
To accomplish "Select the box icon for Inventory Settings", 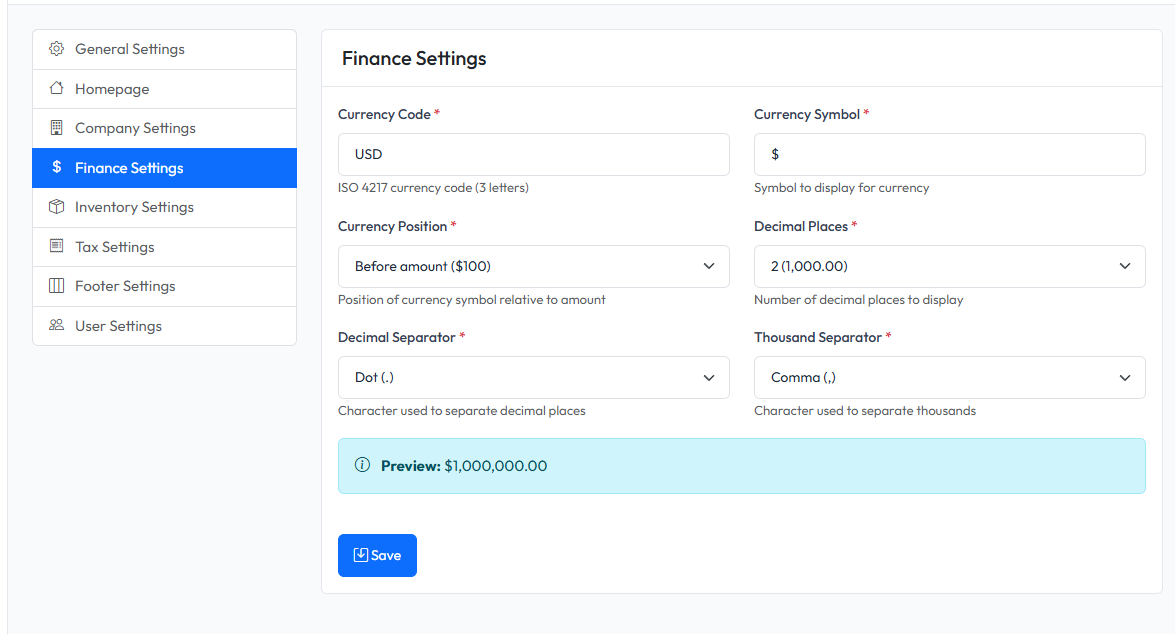I will point(57,207).
